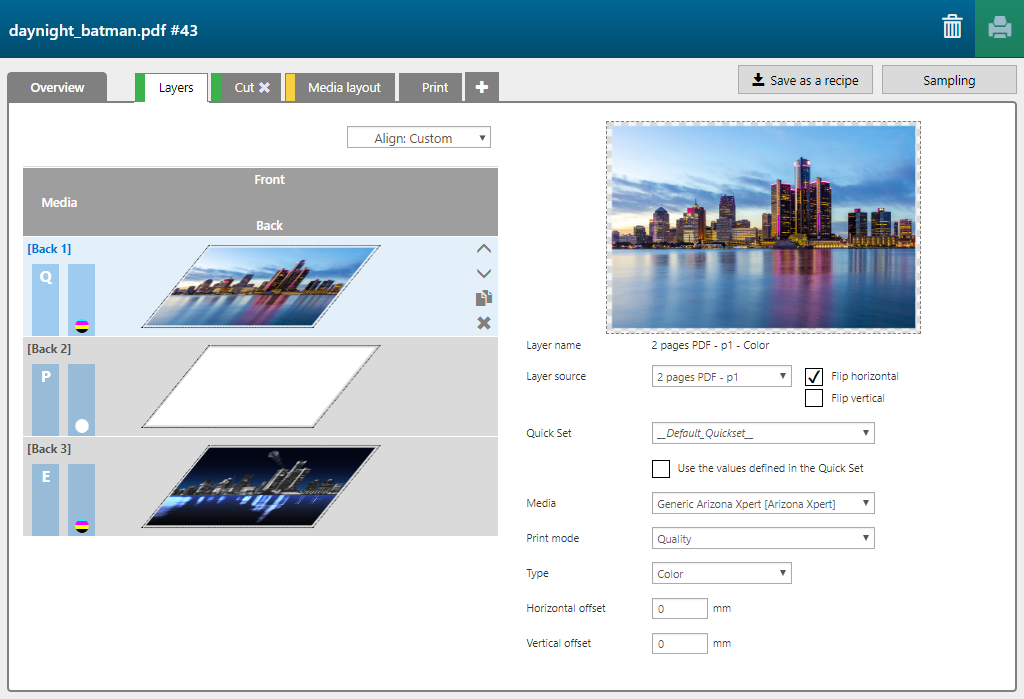Open the Media dropdown Generic Arizona Xpert
This screenshot has height=699, width=1024.
(763, 504)
